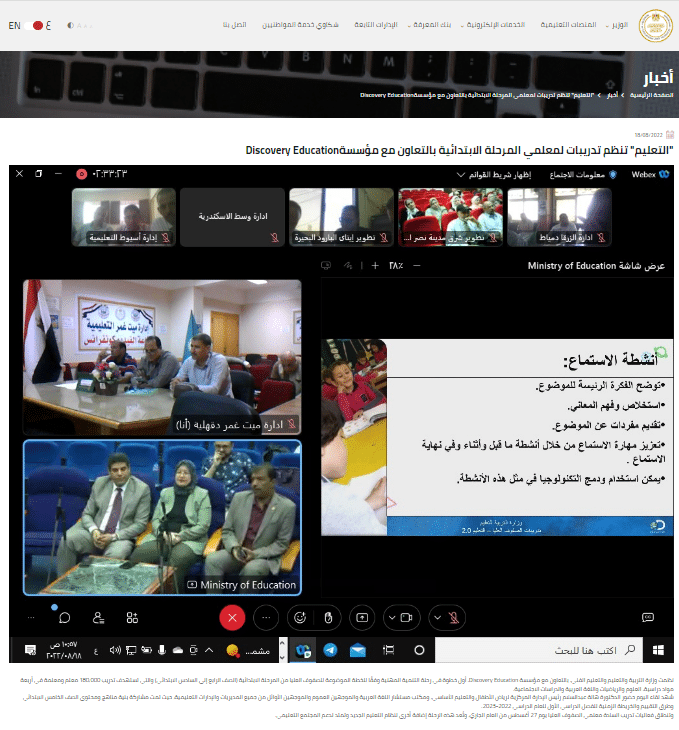Viewport: 679px width, 730px height.
Task: Select the ادارة وسط الاسكندرية tile
Action: (232, 217)
